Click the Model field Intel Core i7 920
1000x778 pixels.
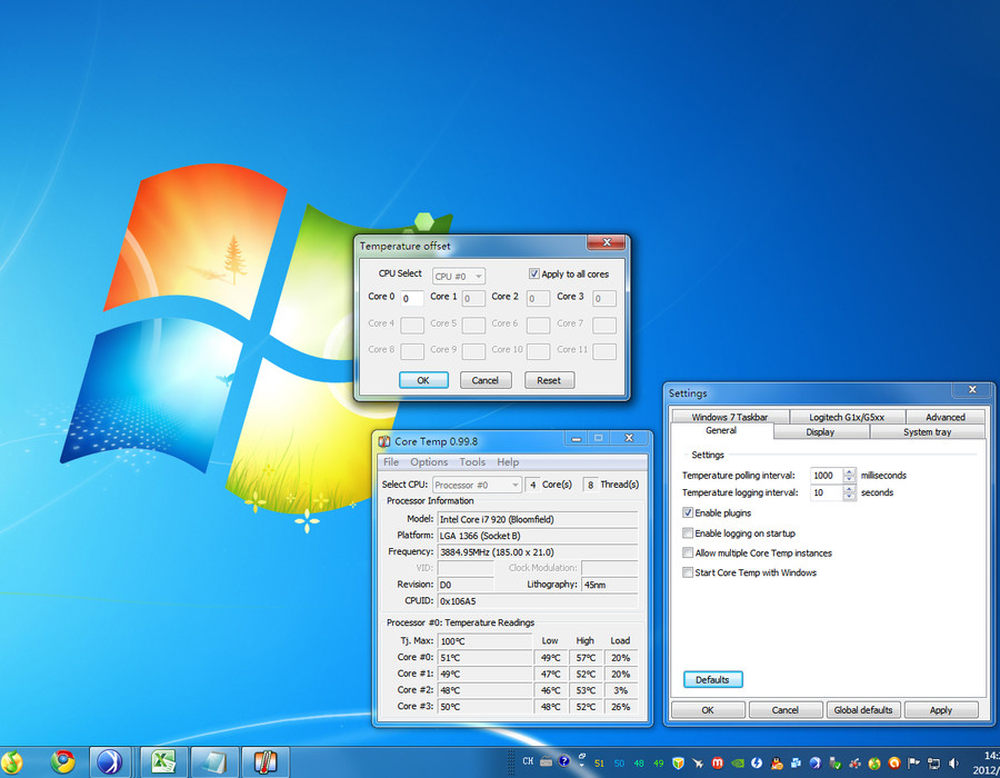(x=538, y=519)
